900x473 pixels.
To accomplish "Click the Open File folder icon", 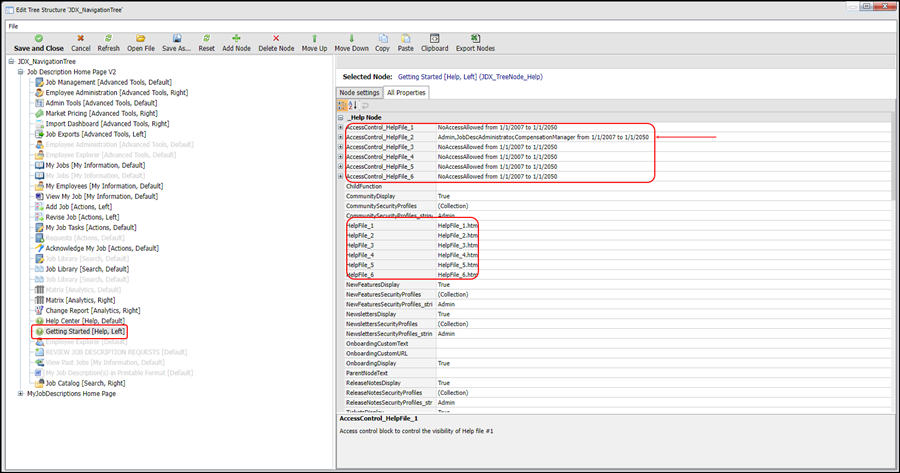I will (140, 38).
